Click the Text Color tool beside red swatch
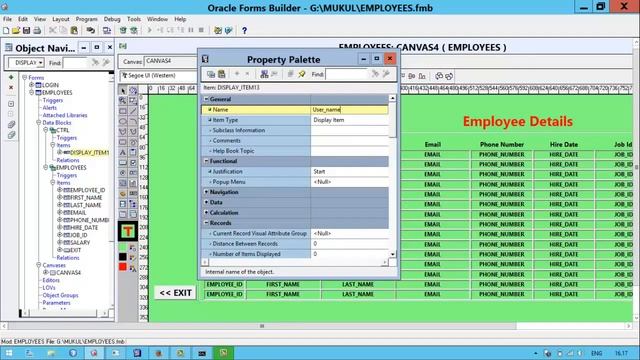 [133, 268]
